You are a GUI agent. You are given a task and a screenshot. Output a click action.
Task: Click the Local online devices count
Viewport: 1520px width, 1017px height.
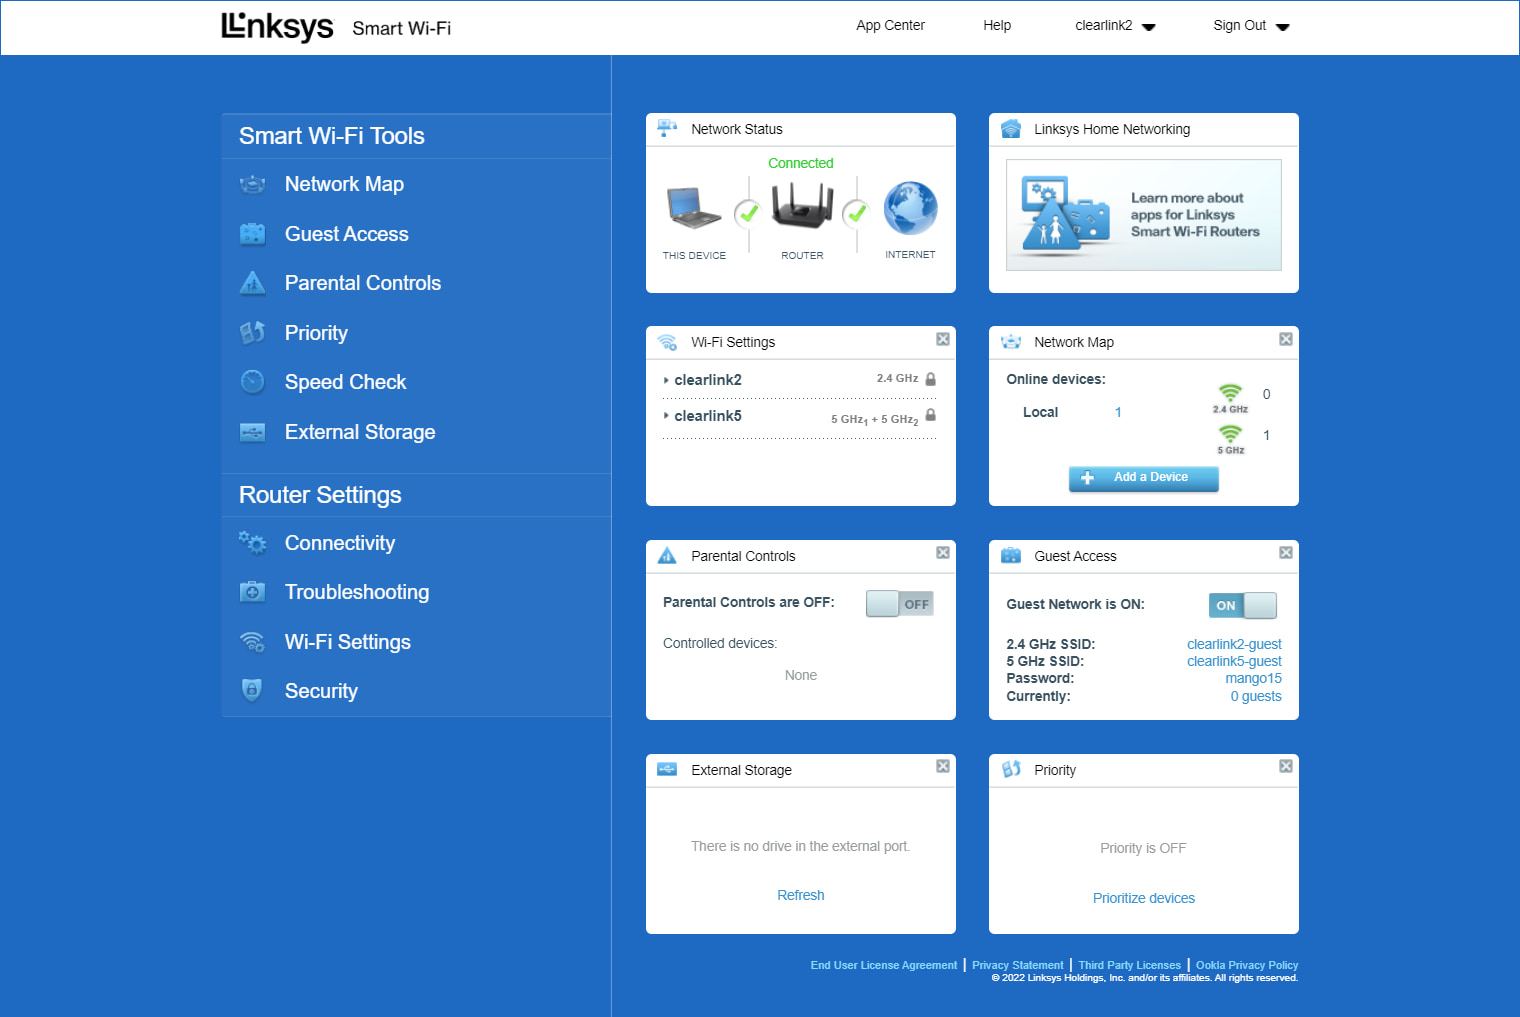1118,412
